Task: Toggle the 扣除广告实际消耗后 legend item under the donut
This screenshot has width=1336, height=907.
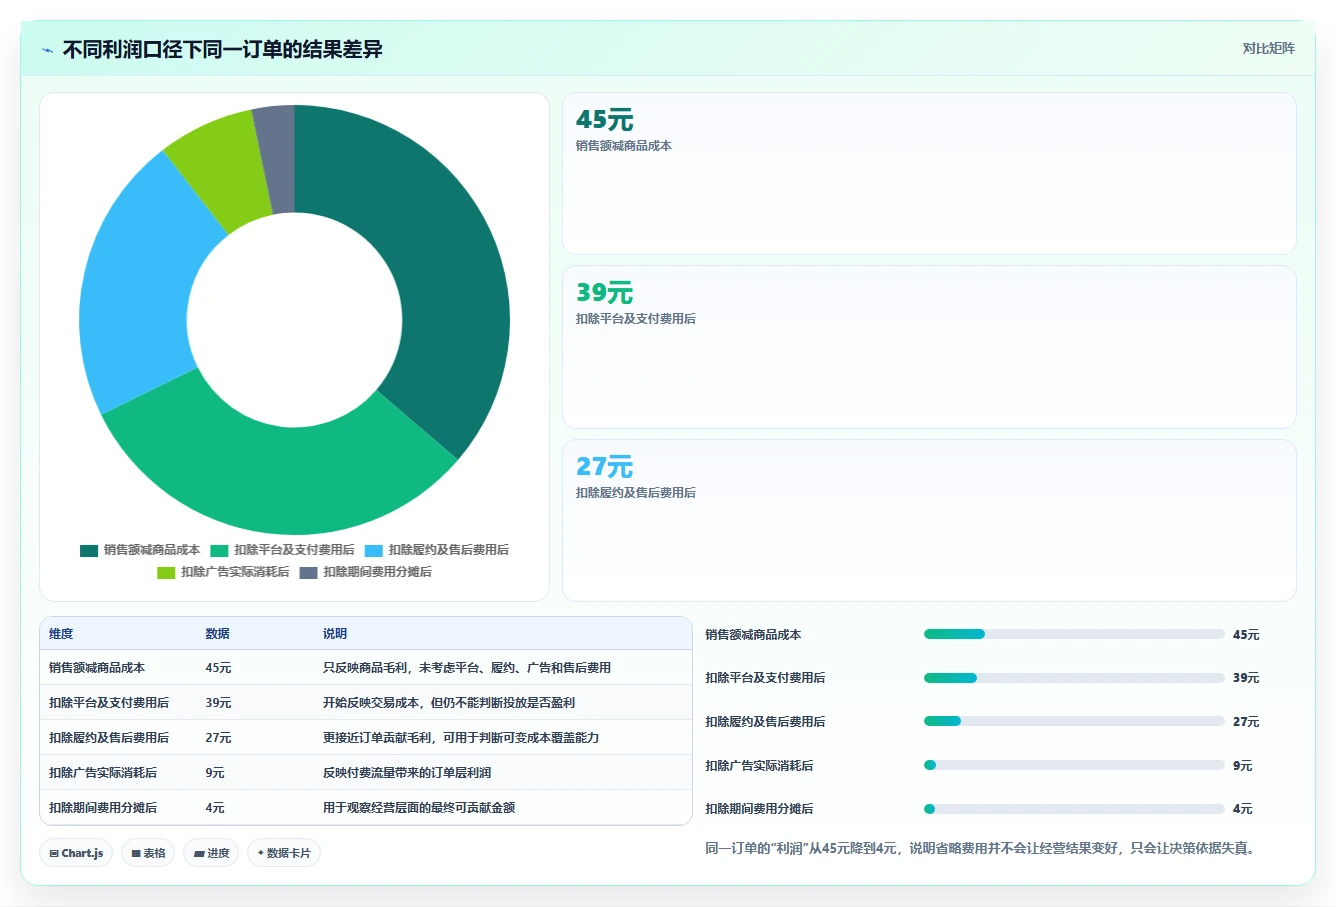Action: 223,572
